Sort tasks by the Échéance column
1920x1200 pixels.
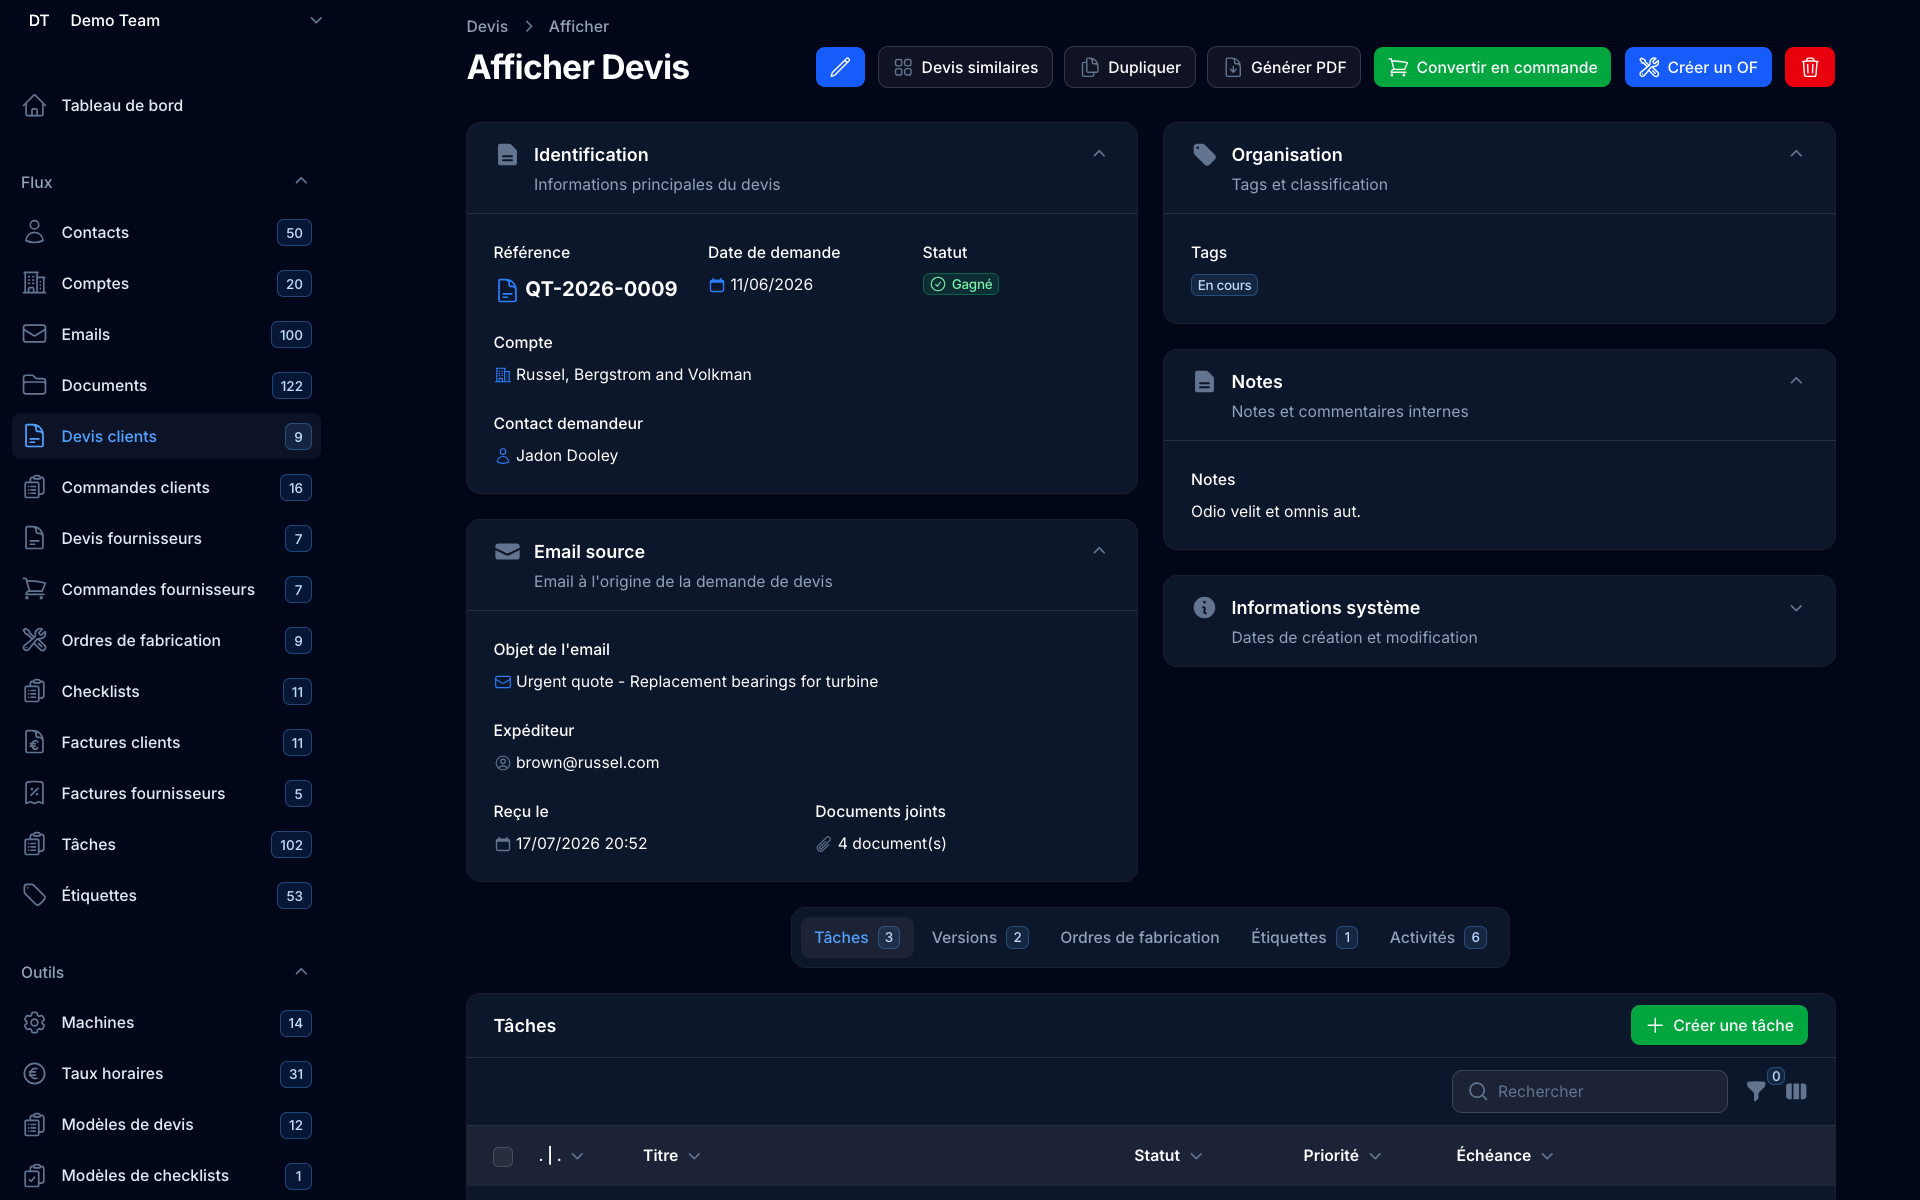click(x=1504, y=1155)
